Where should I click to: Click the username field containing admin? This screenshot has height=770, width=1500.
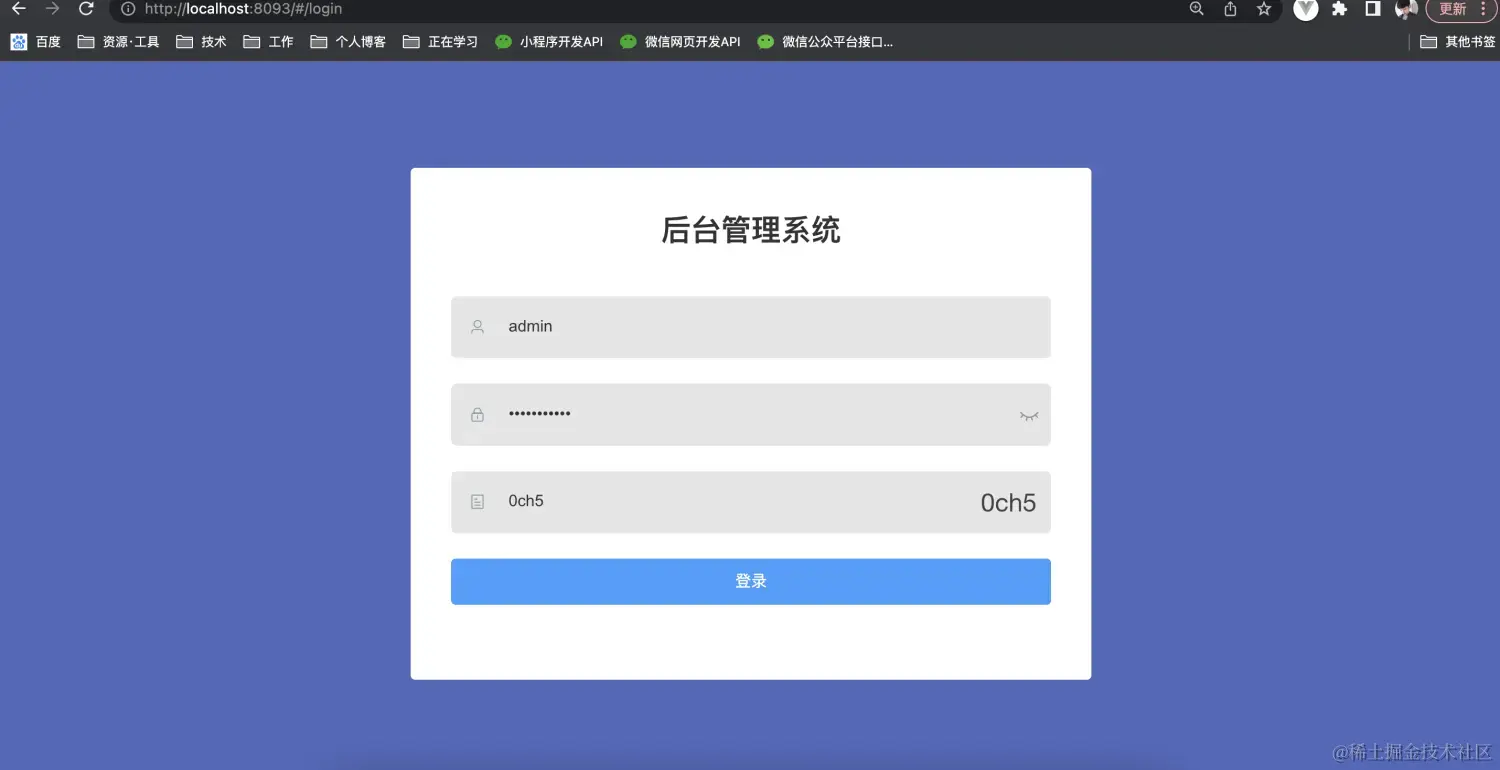click(x=751, y=327)
